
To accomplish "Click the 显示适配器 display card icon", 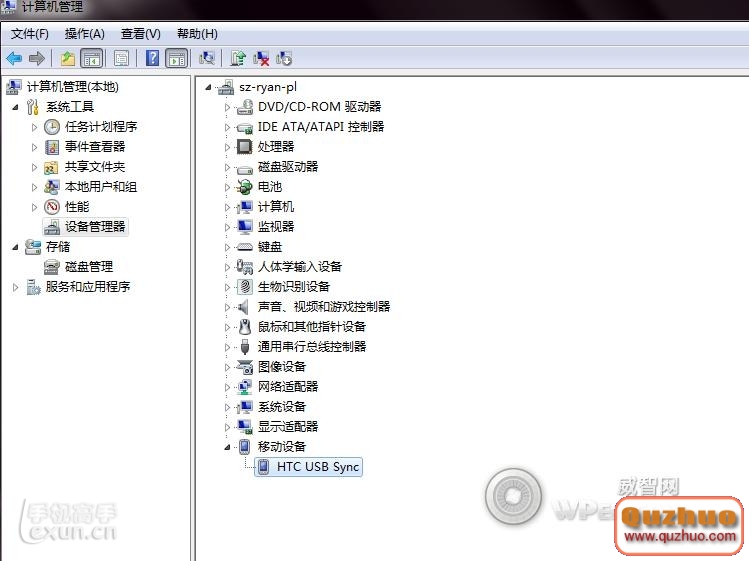I will point(245,427).
